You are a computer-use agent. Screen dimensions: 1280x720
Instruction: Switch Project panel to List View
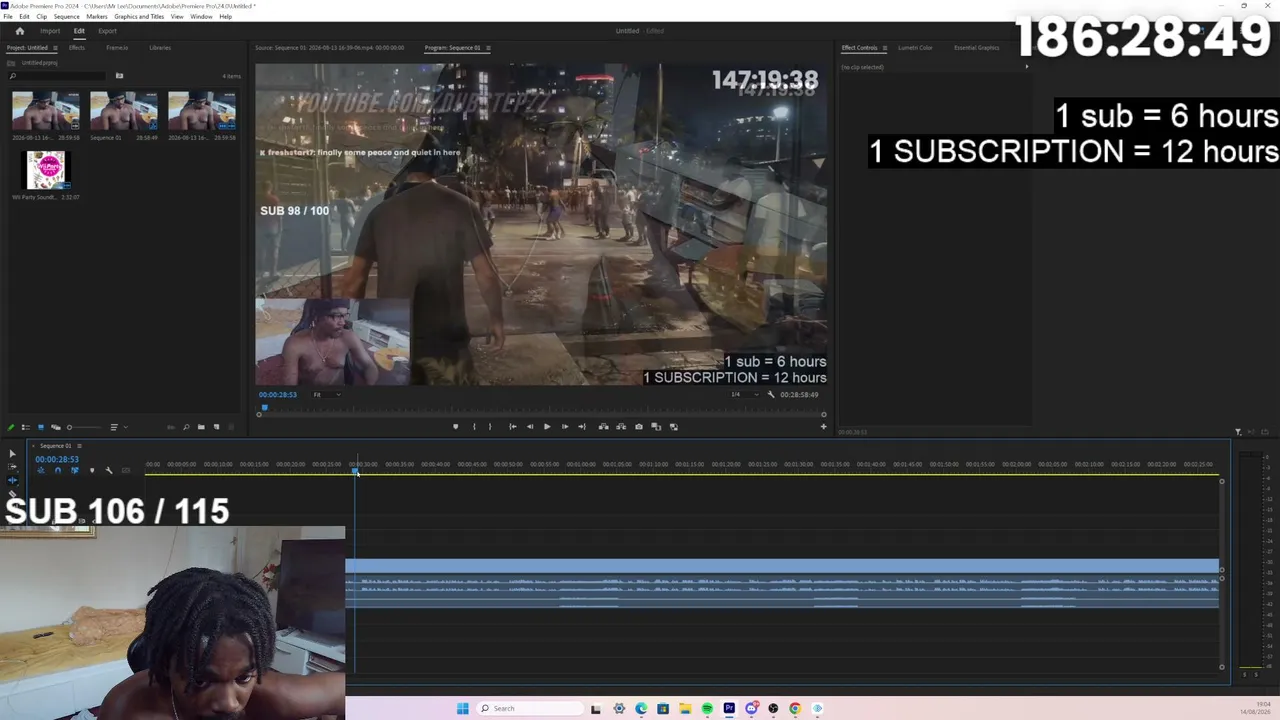pyautogui.click(x=26, y=427)
